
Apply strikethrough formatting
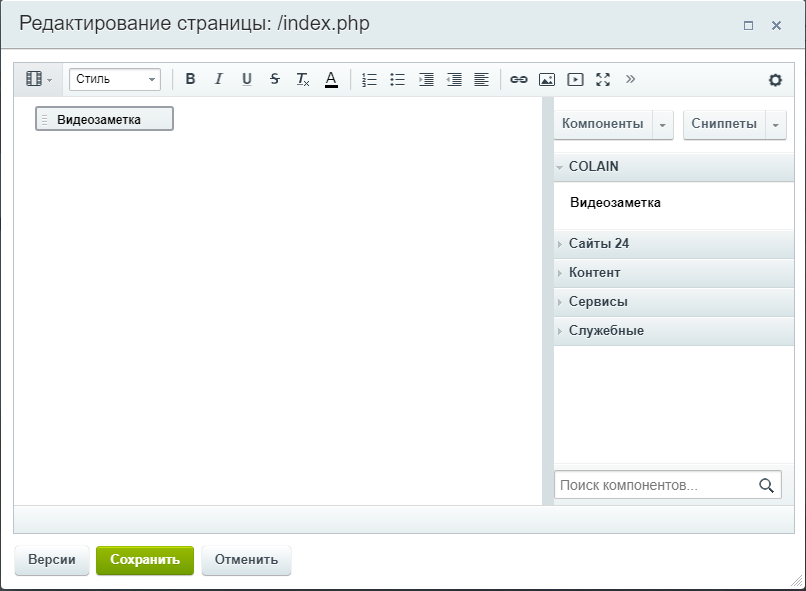pyautogui.click(x=275, y=80)
